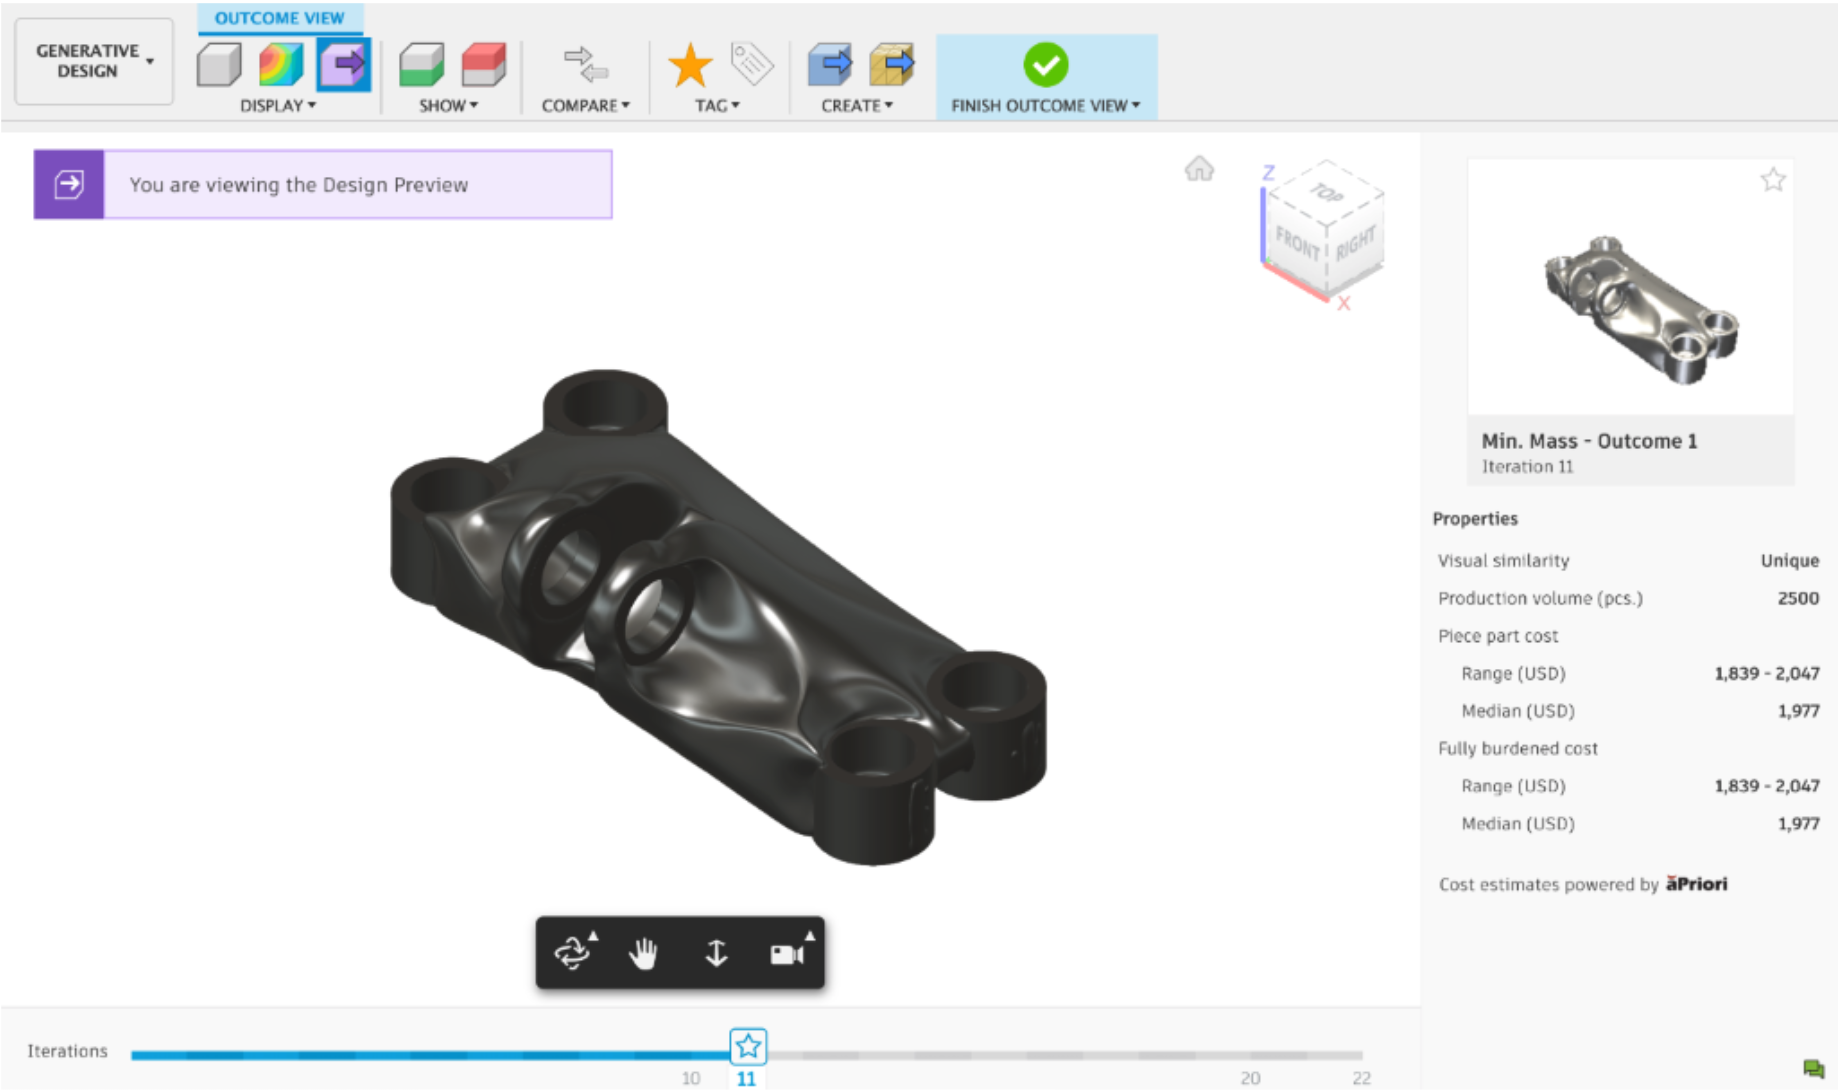Create mesh design from outcome icon
This screenshot has width=1840, height=1090.
[892, 65]
